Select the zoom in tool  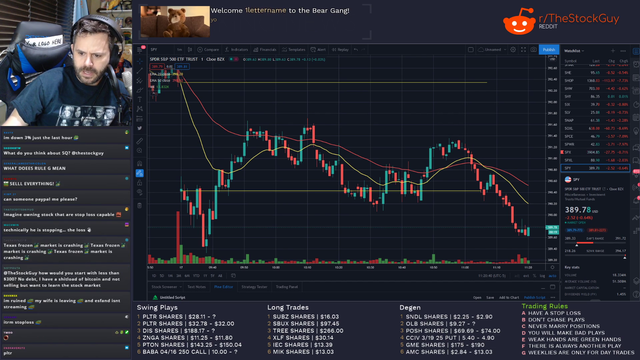[140, 150]
